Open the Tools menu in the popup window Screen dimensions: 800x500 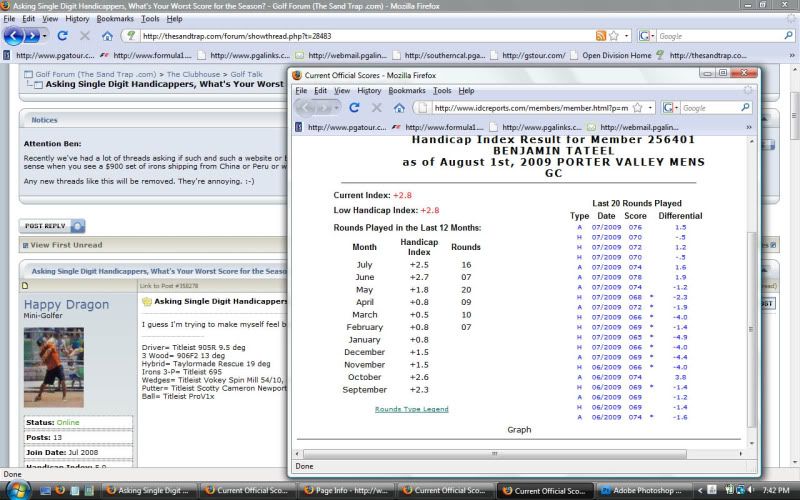coord(441,90)
